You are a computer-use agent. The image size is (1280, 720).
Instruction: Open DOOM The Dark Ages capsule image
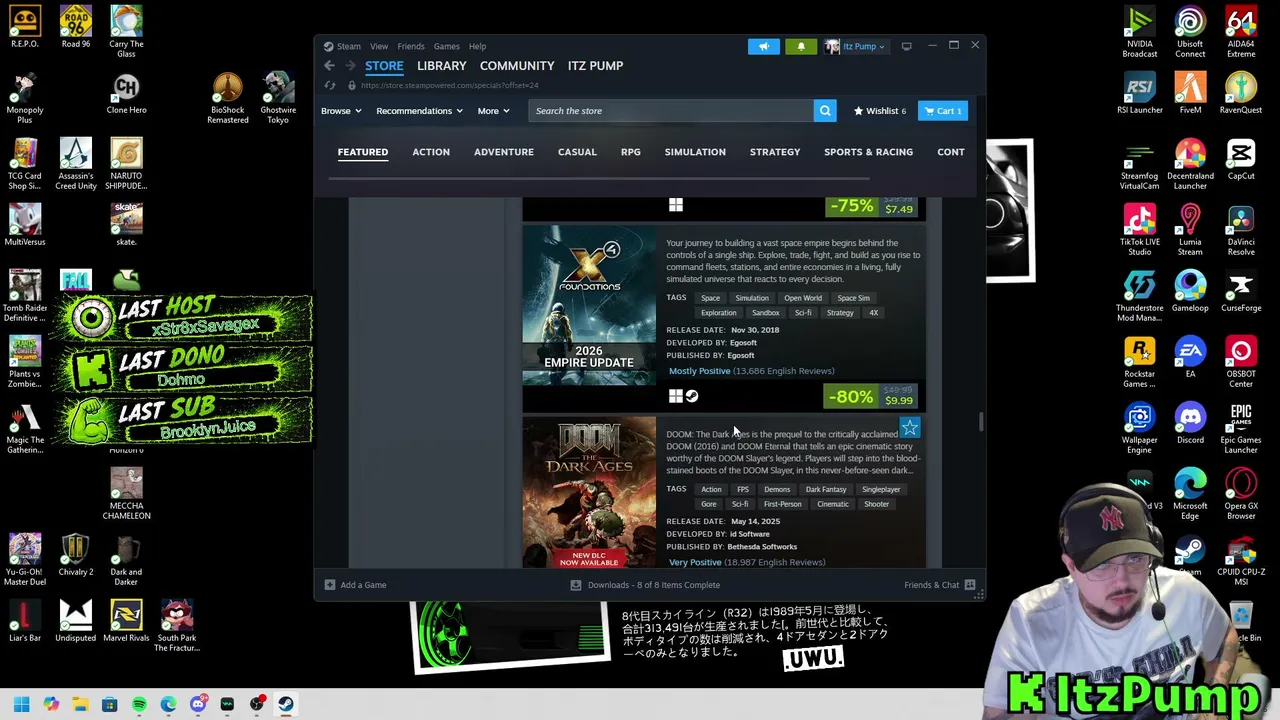pos(589,493)
